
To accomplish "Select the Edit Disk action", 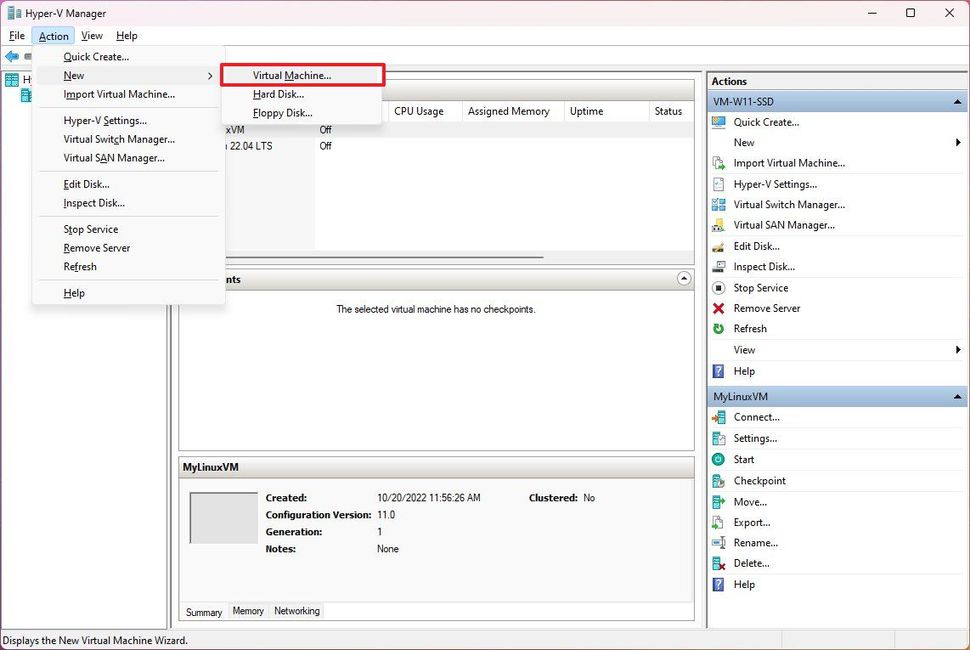I will click(756, 246).
